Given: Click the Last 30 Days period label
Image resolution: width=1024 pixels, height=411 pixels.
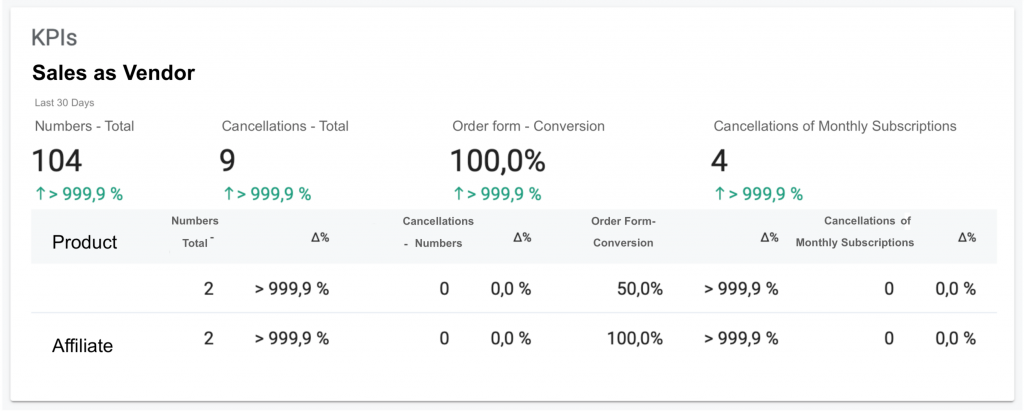Looking at the screenshot, I should pyautogui.click(x=64, y=103).
